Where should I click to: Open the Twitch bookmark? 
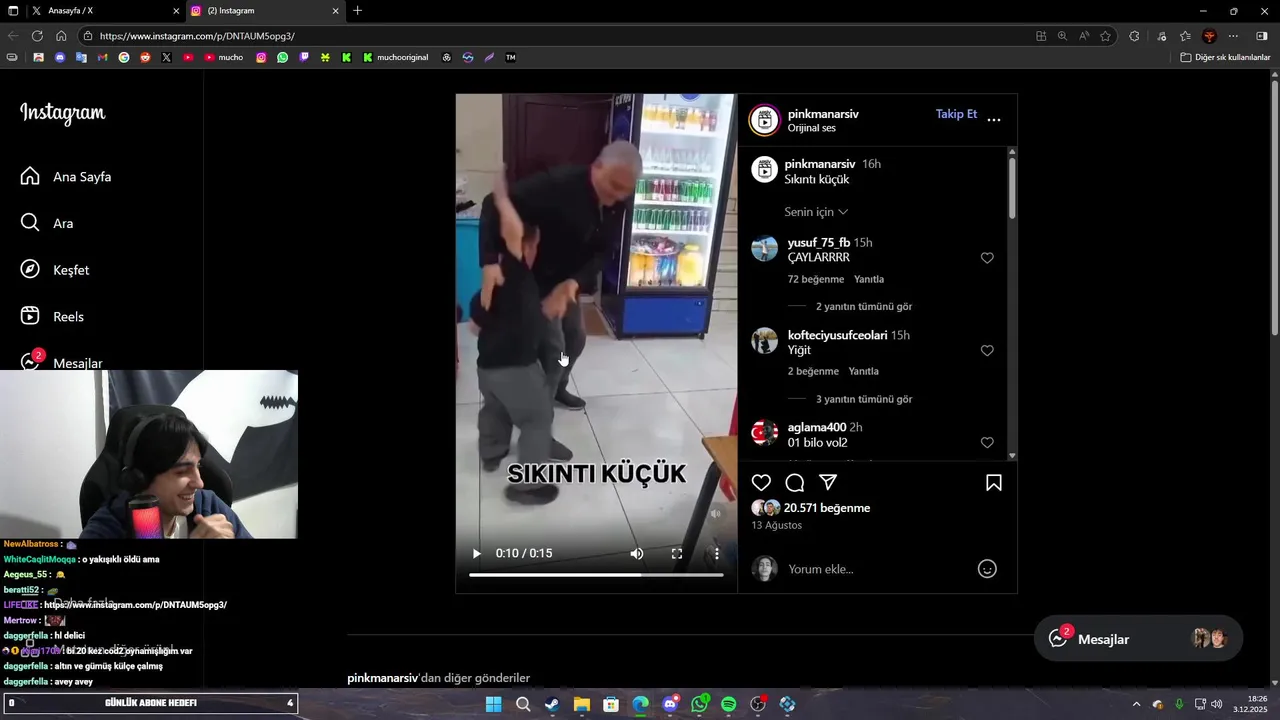(x=304, y=57)
